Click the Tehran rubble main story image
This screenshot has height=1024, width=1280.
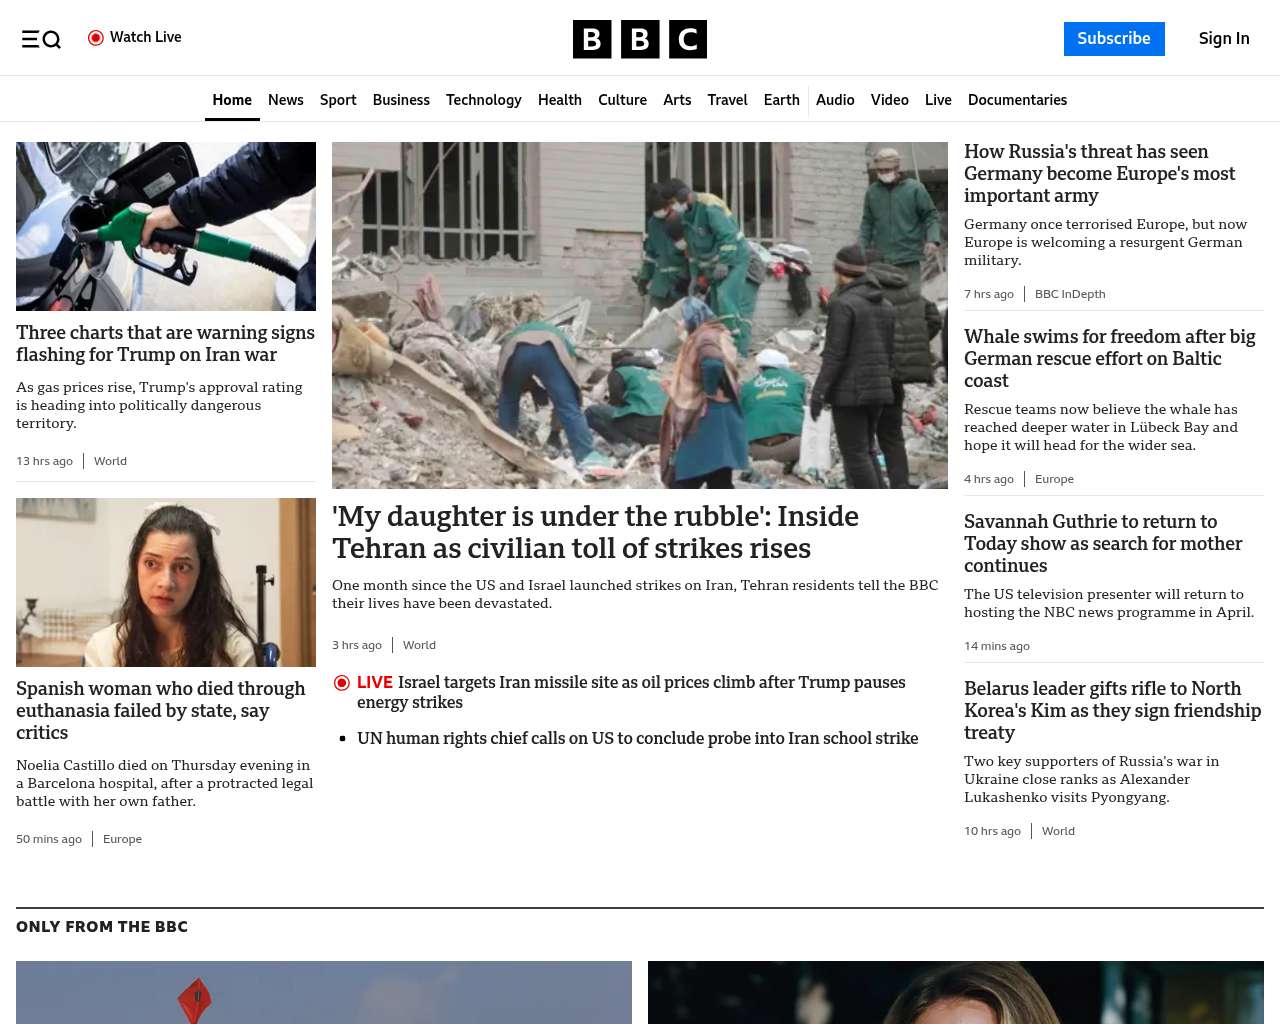(640, 315)
